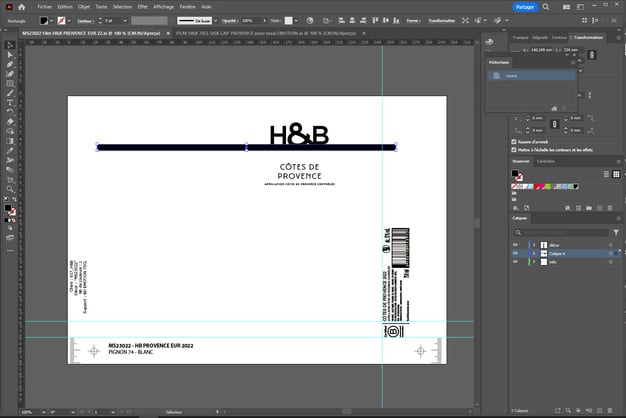The height and width of the screenshot is (418, 626).
Task: Expand the info layer contents
Action: pyautogui.click(x=534, y=262)
